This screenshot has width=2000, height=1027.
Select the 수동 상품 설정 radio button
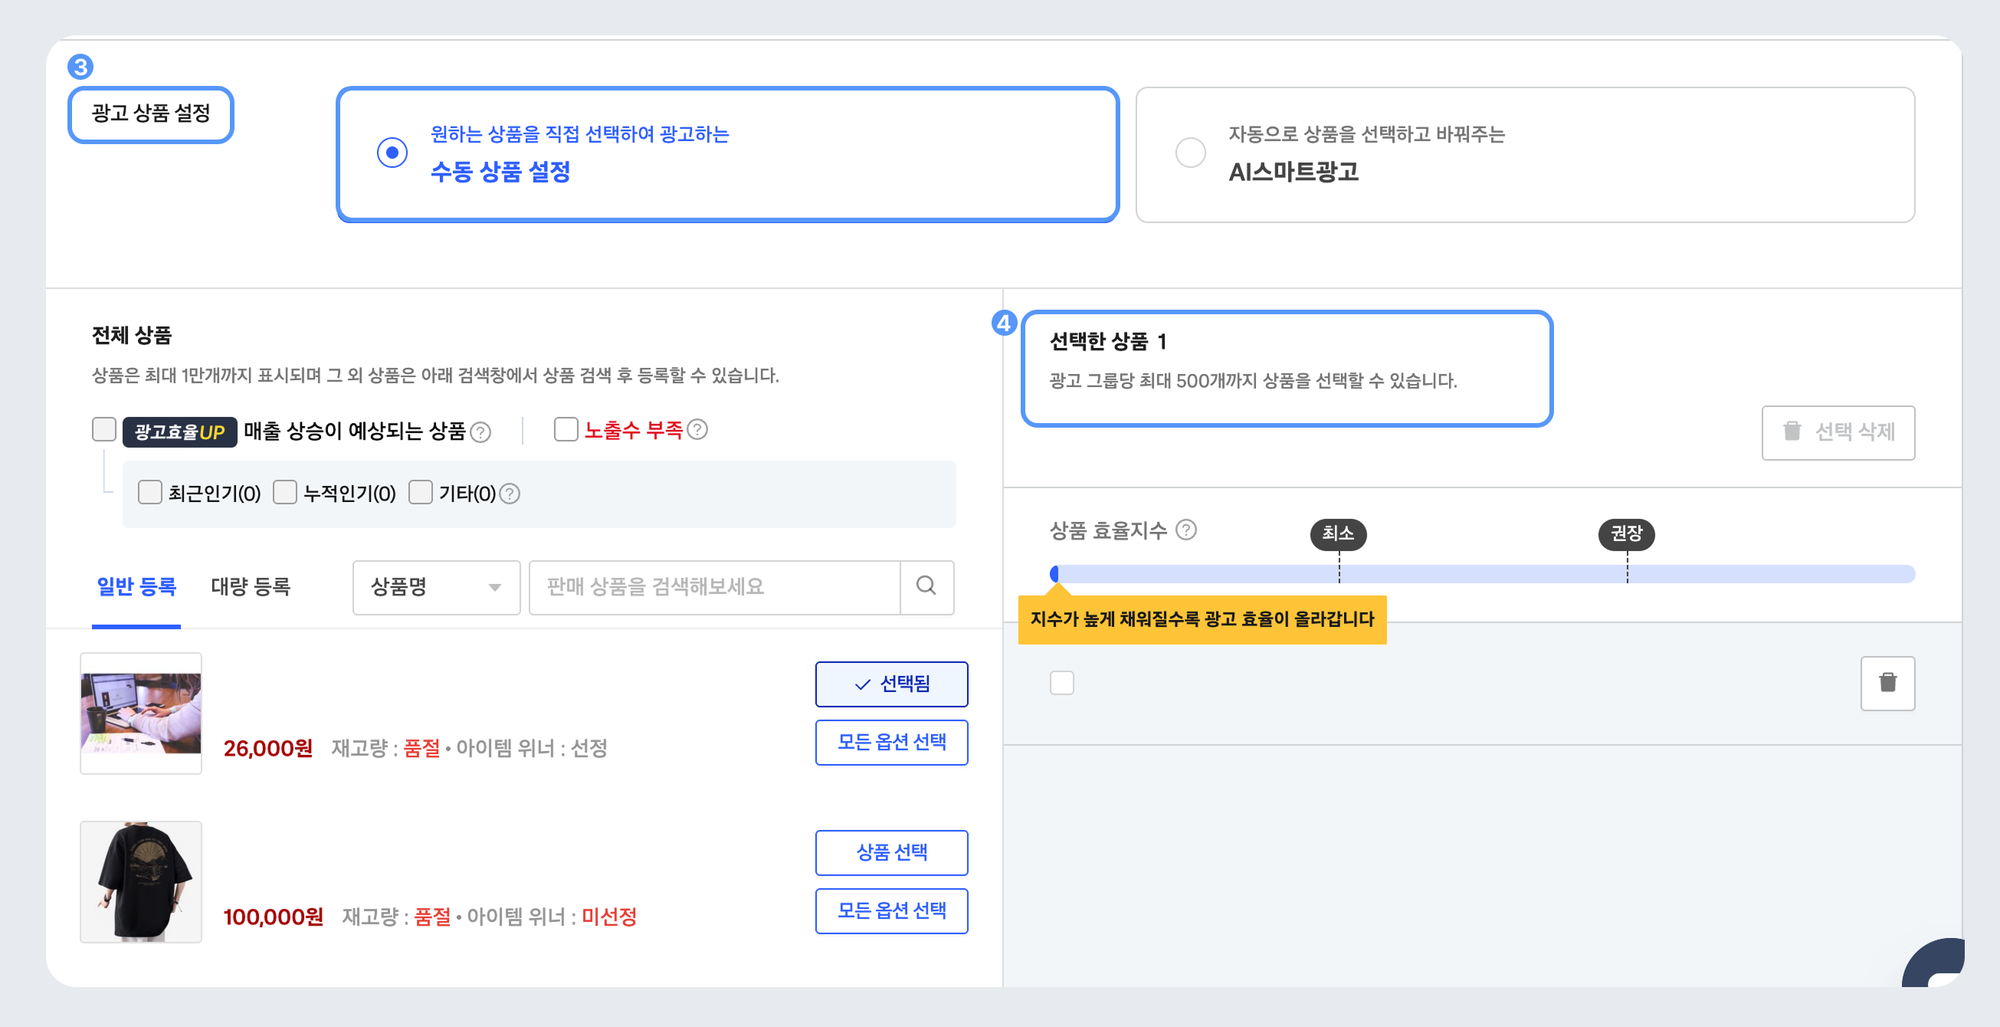392,152
